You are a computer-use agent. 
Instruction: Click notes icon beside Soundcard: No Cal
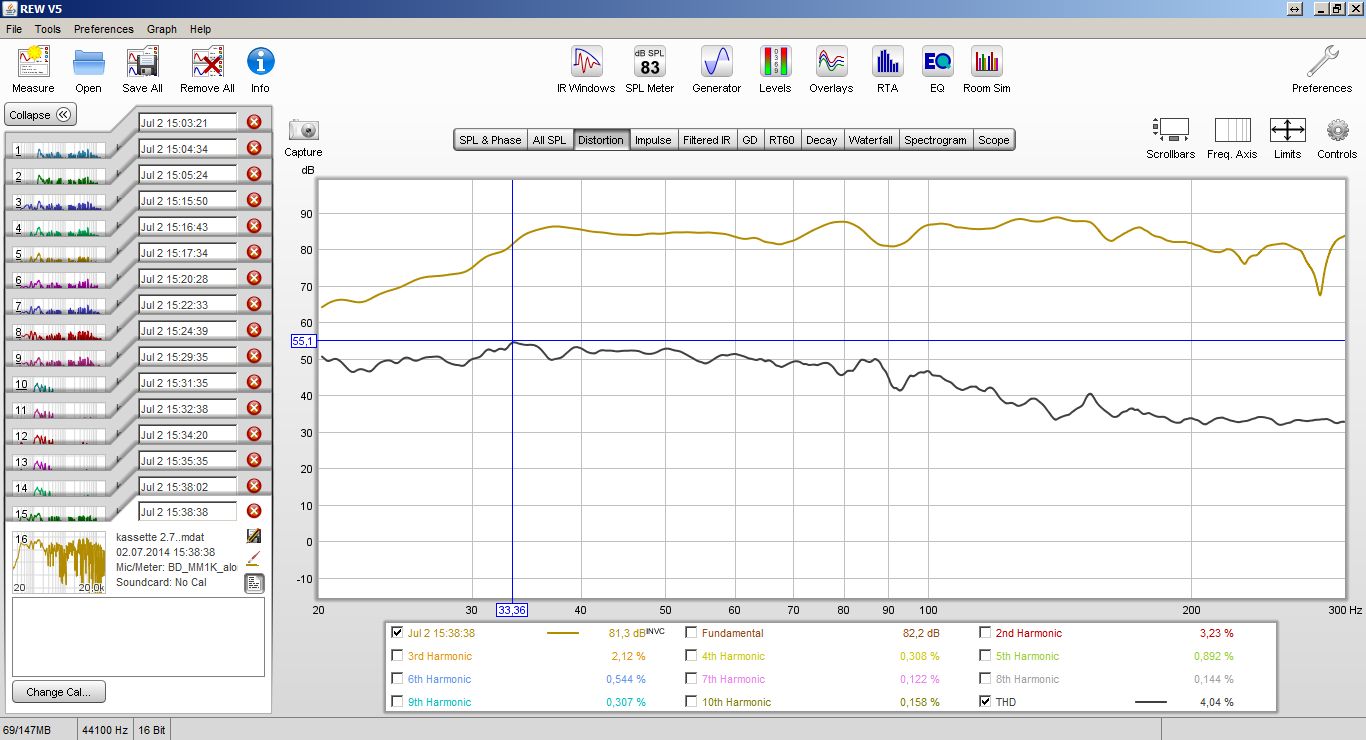tap(254, 583)
